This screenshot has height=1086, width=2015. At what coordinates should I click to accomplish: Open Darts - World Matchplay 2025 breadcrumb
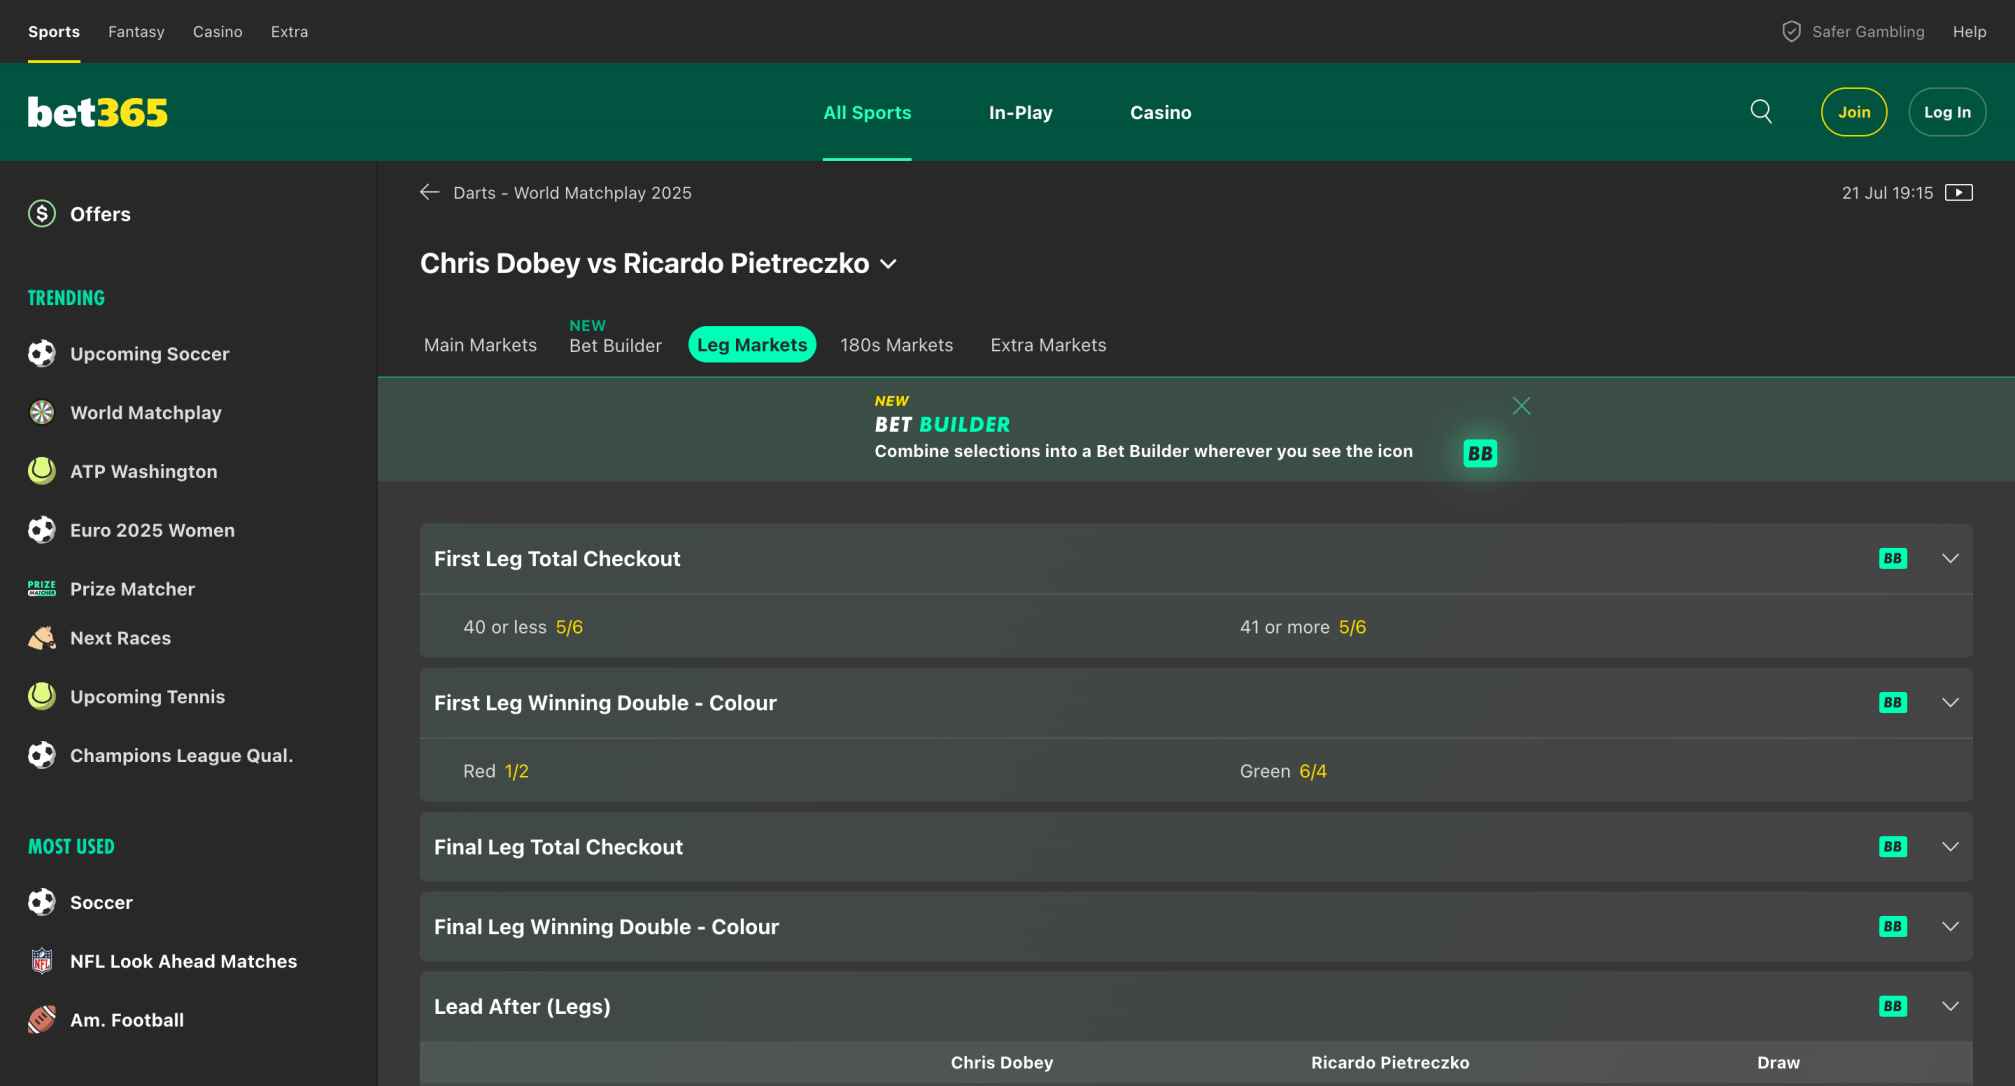click(x=572, y=193)
